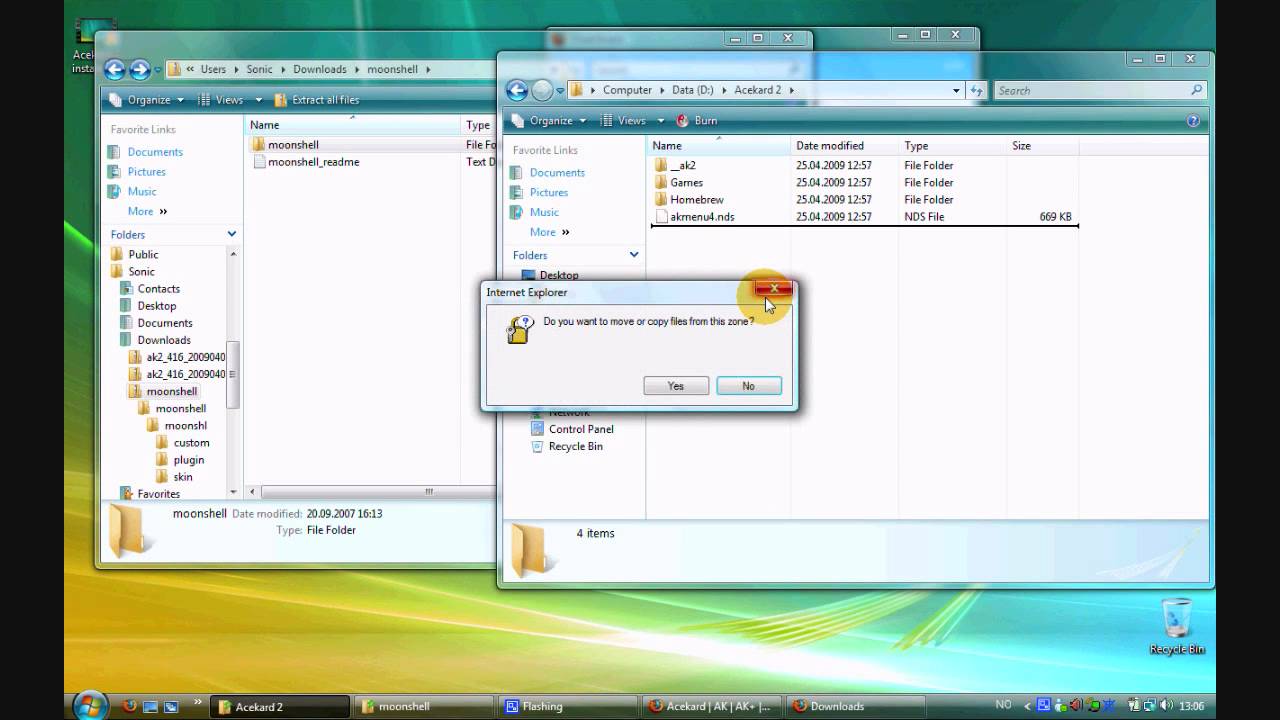Expand More favorite links in moonshell window
The width and height of the screenshot is (1280, 720).
147,212
